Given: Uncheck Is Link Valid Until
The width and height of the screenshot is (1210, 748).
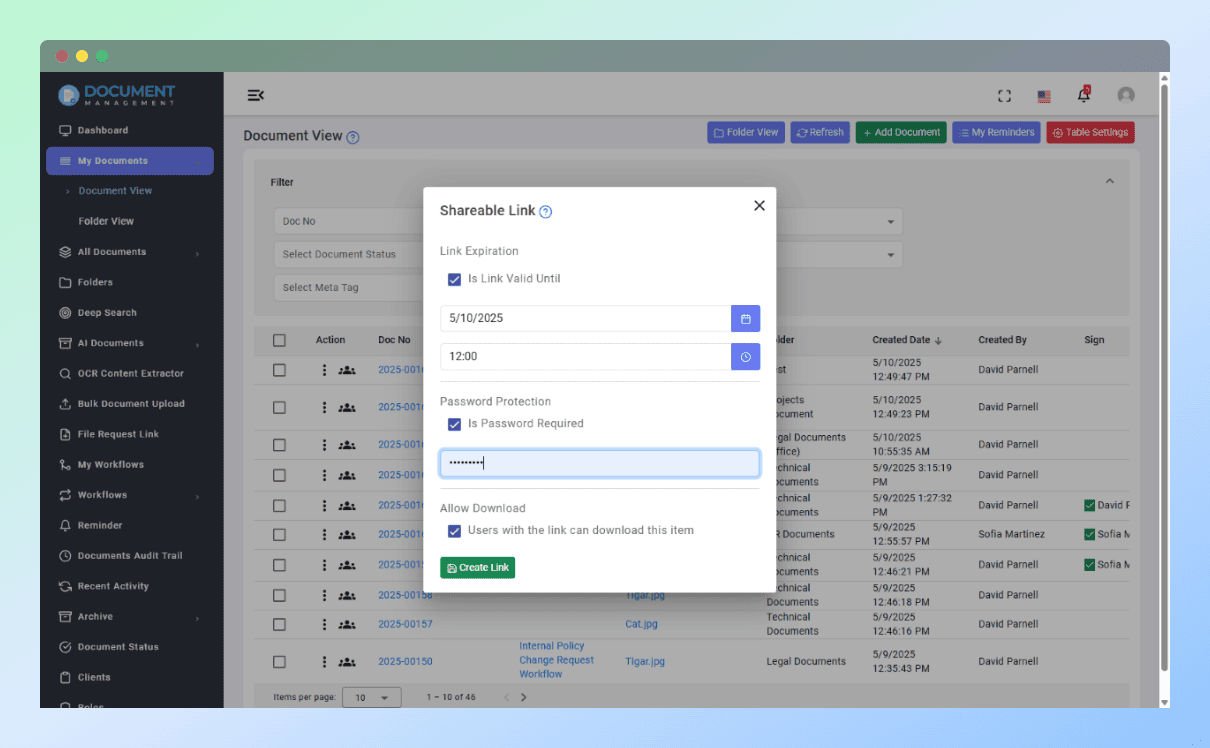Looking at the screenshot, I should click(455, 279).
